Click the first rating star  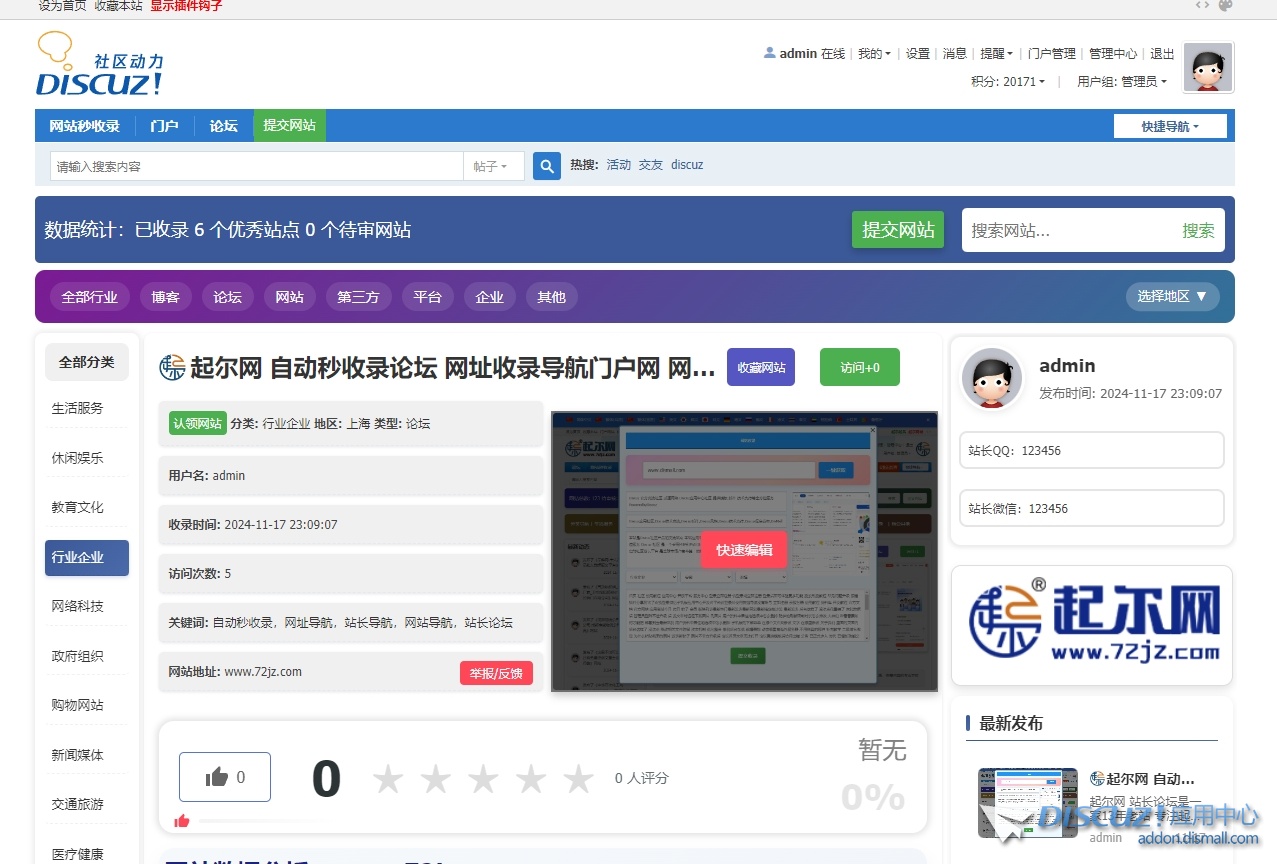pos(388,778)
